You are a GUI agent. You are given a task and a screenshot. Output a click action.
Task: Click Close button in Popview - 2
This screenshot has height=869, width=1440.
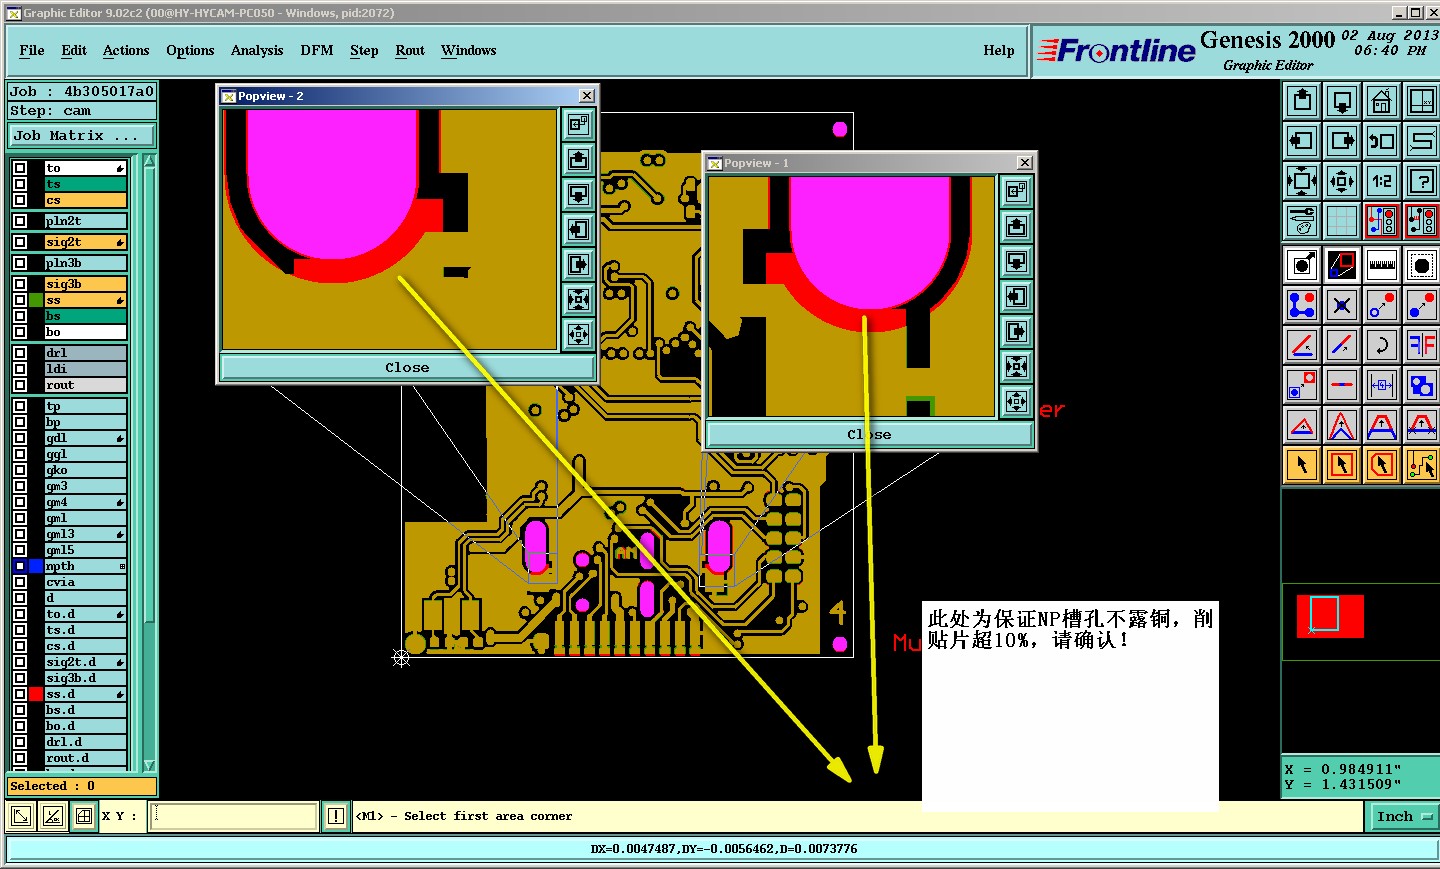pyautogui.click(x=407, y=367)
